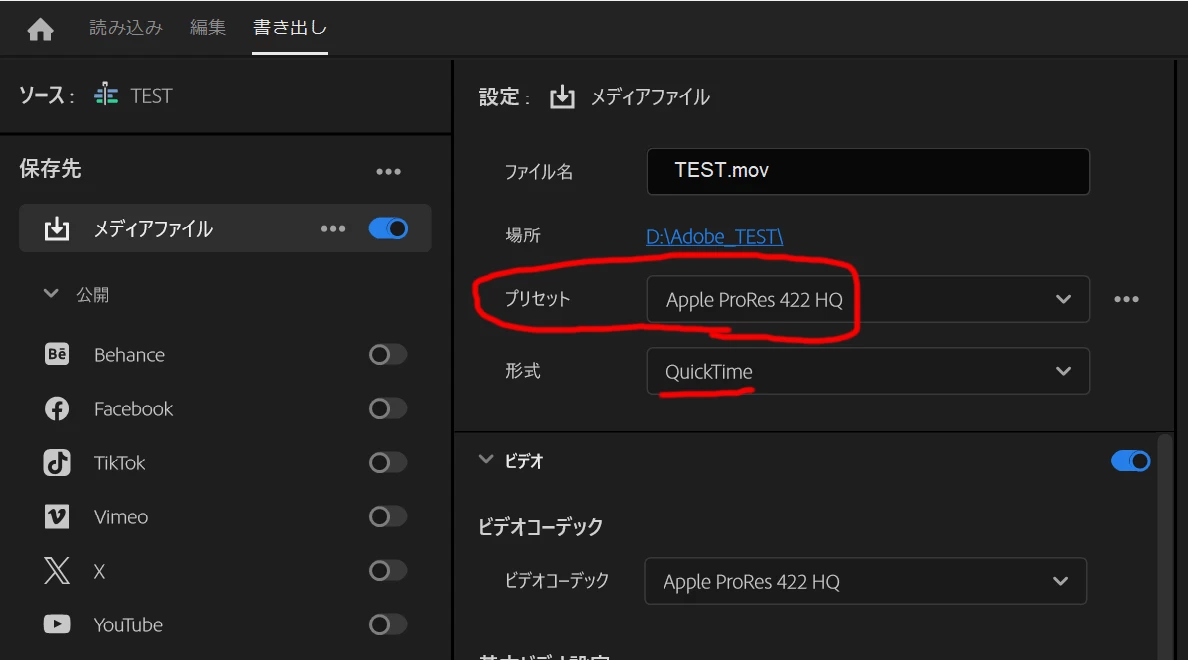The height and width of the screenshot is (660, 1188).
Task: Click the Facebook label
Action: [133, 409]
